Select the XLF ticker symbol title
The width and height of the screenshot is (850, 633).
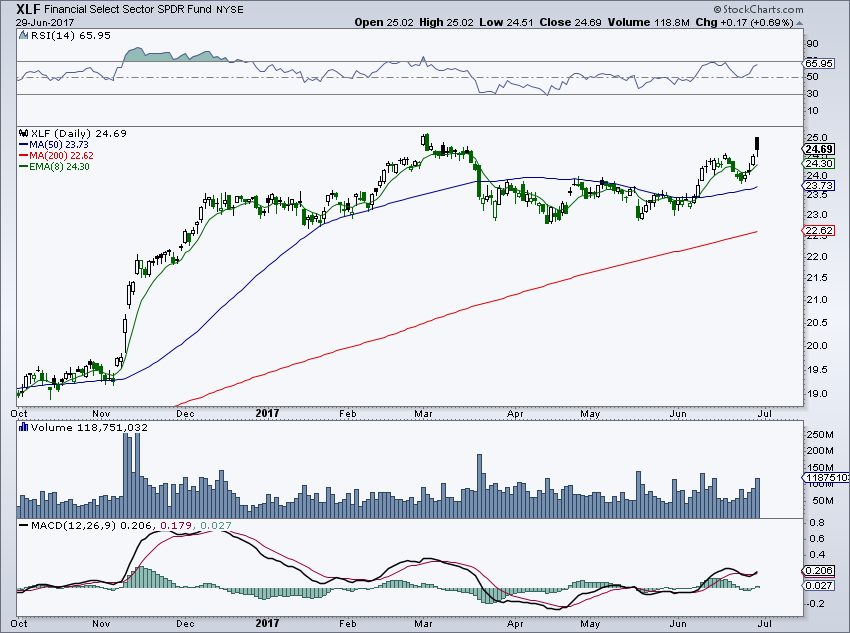coord(28,9)
